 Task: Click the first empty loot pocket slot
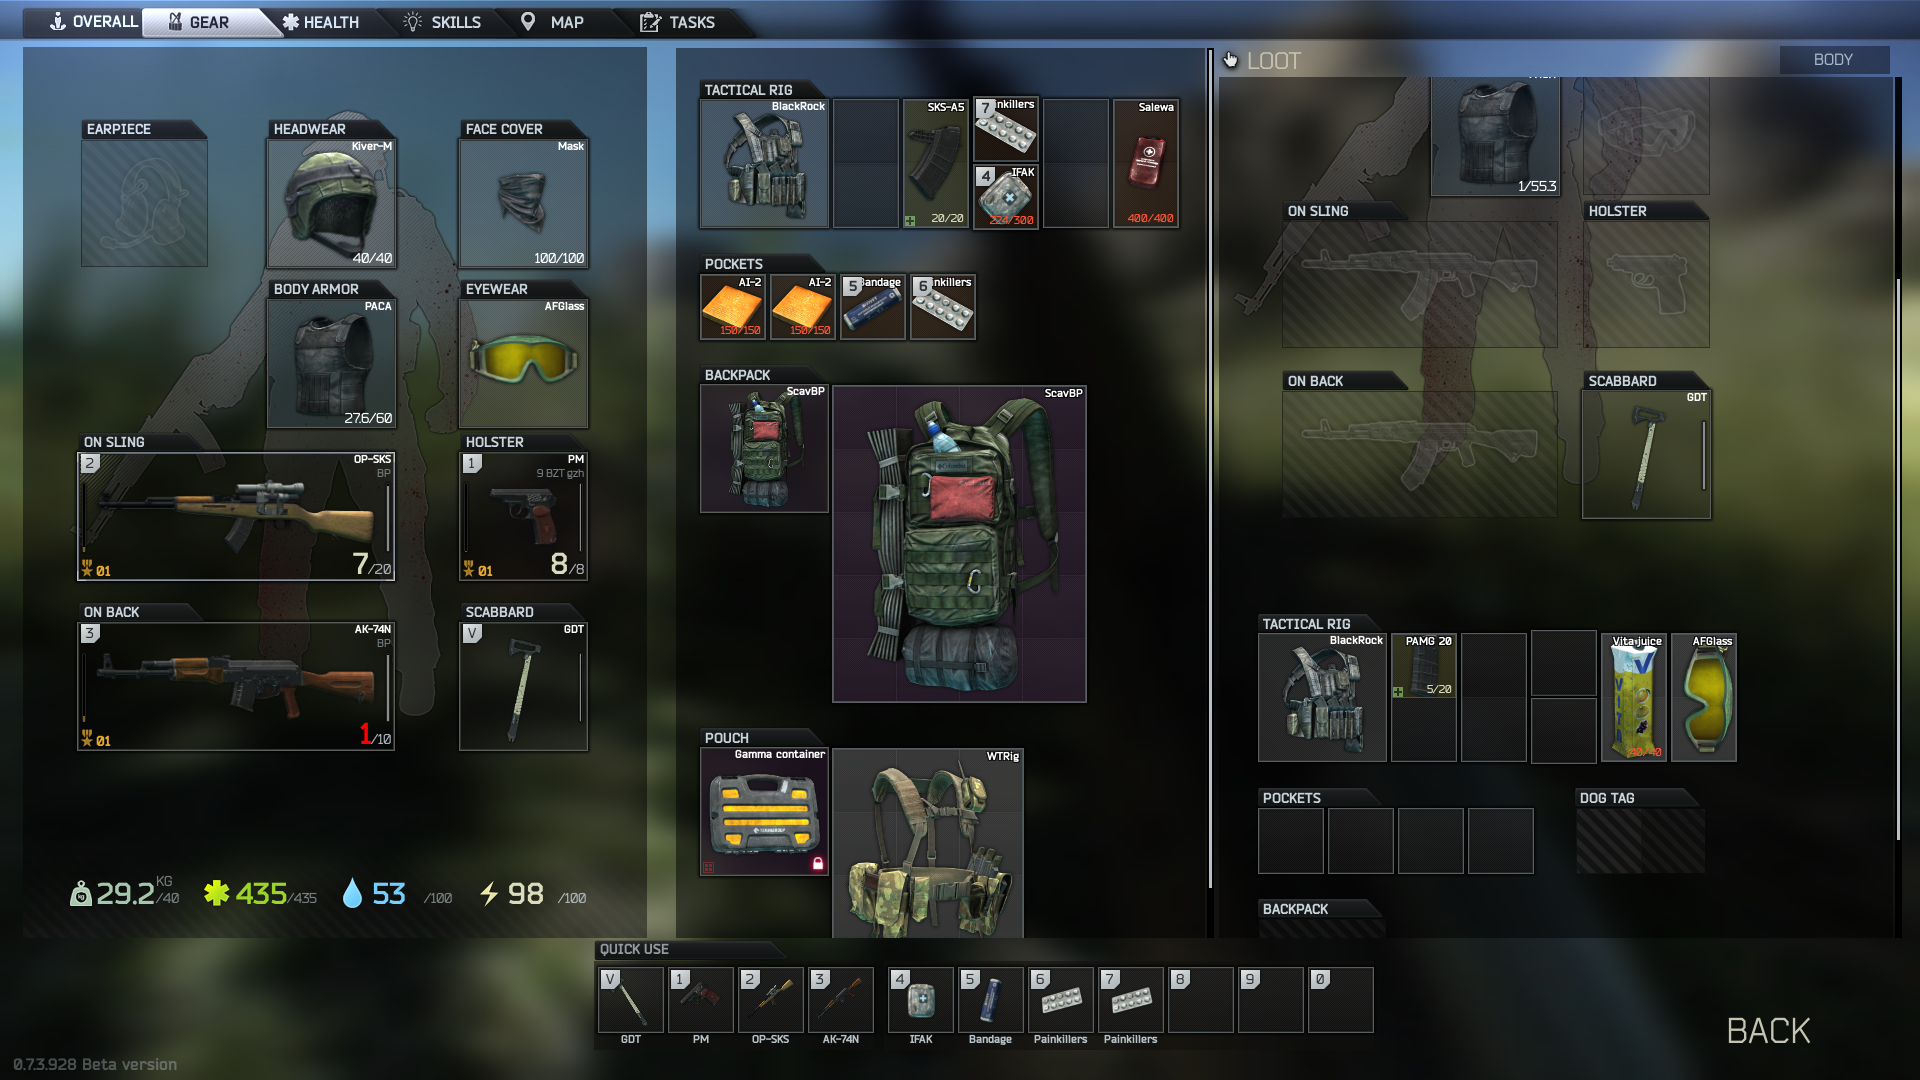[1291, 841]
